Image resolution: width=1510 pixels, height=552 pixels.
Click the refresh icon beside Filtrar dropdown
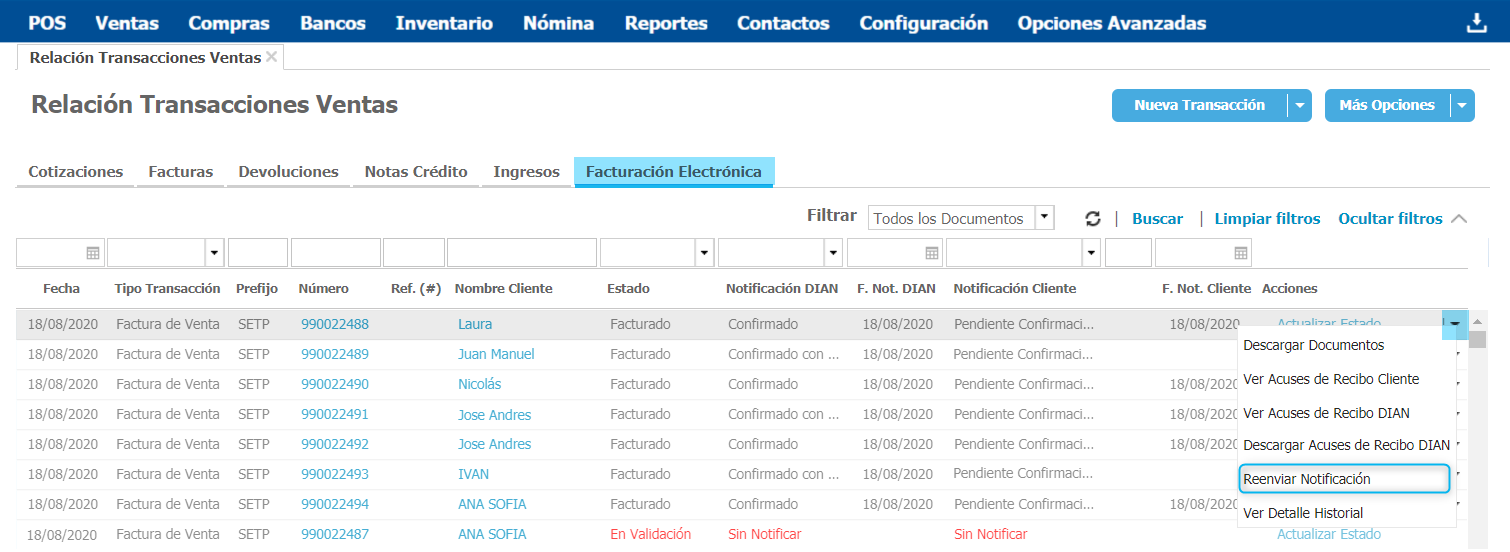[1093, 219]
